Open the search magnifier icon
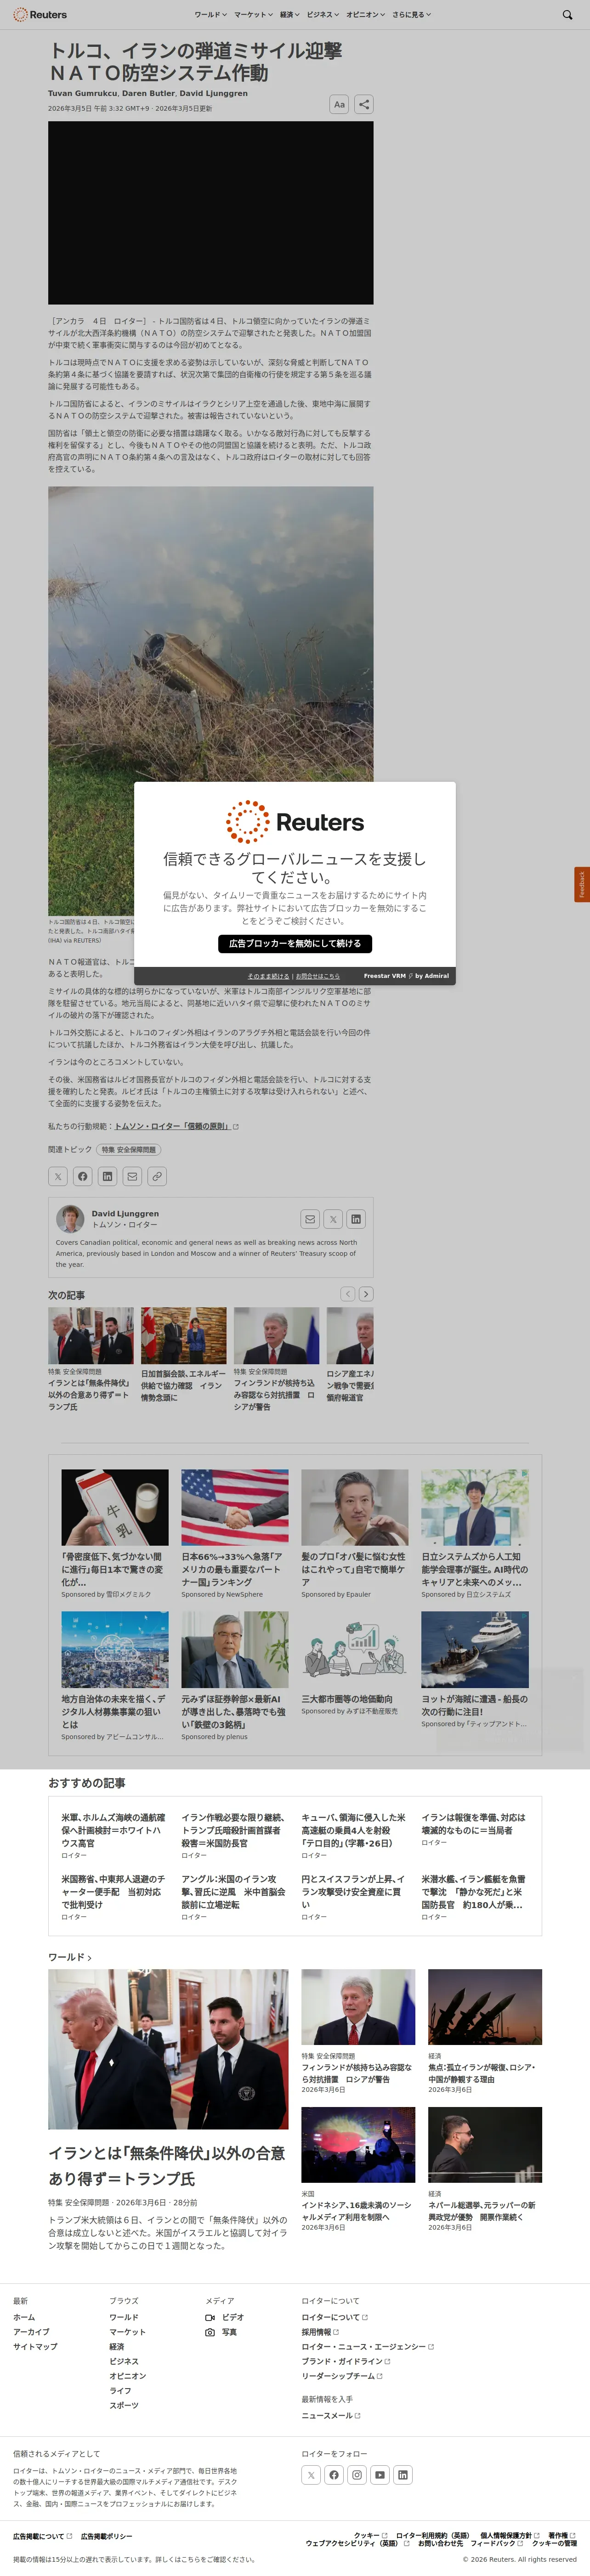 click(567, 15)
